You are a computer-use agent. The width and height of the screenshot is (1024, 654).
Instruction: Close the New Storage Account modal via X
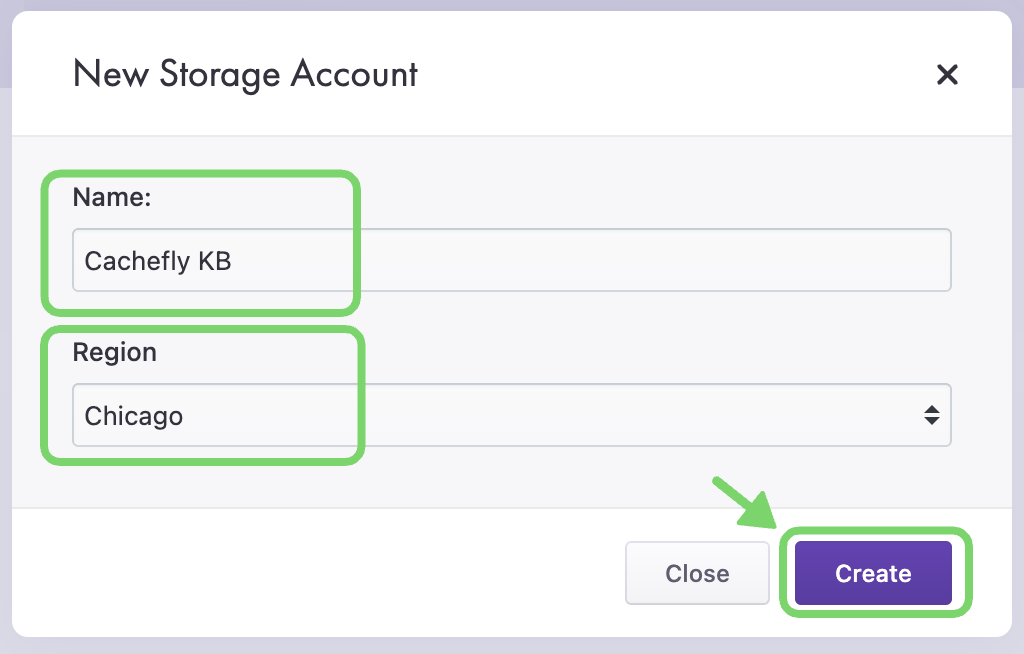tap(946, 74)
